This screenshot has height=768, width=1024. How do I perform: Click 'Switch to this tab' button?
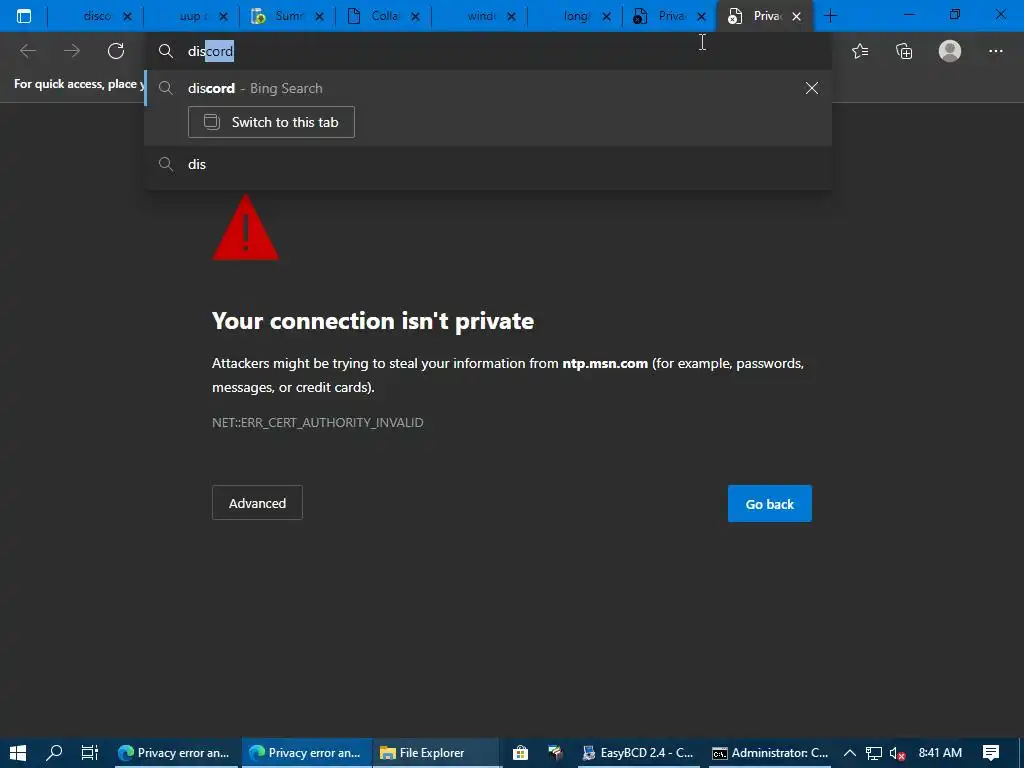point(271,122)
